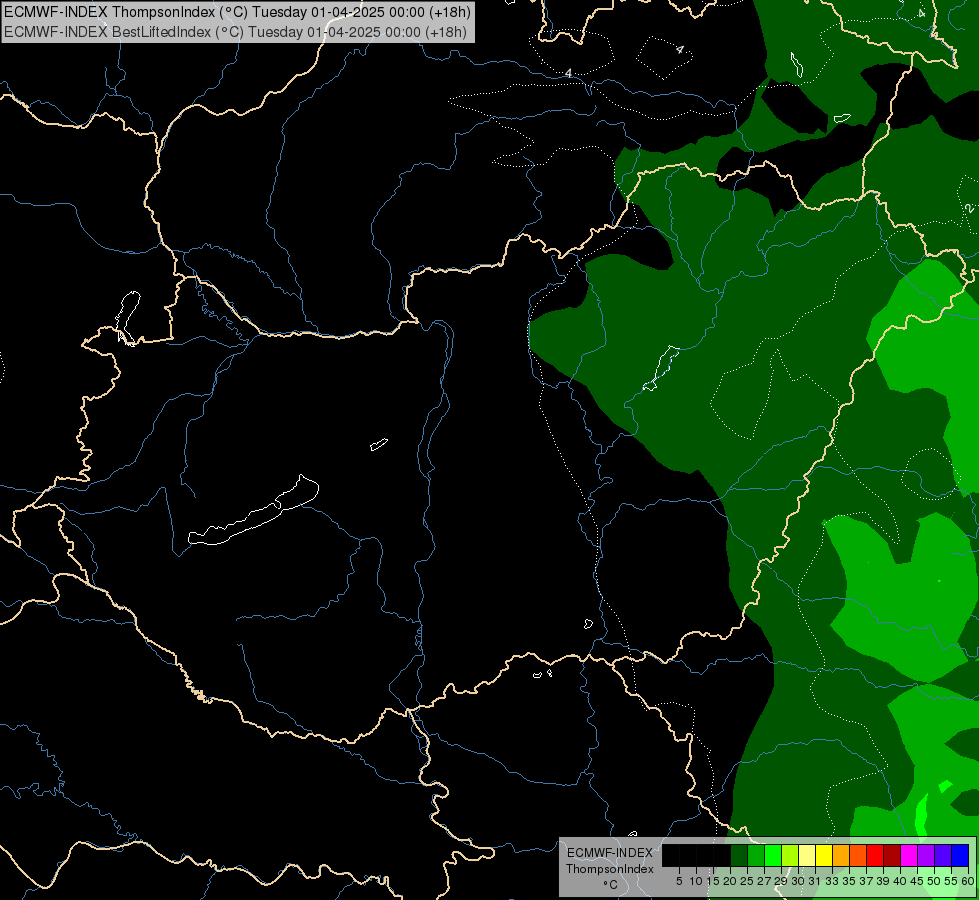979x900 pixels.
Task: Click the ThompsonIndex title line at top
Action: pos(237,12)
